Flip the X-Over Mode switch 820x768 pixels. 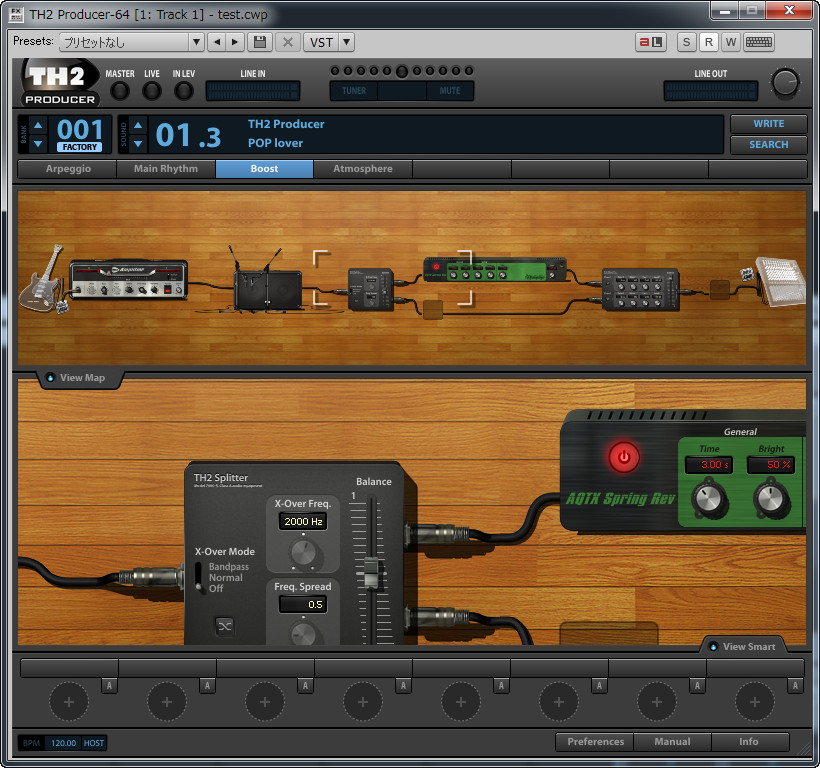pyautogui.click(x=199, y=578)
